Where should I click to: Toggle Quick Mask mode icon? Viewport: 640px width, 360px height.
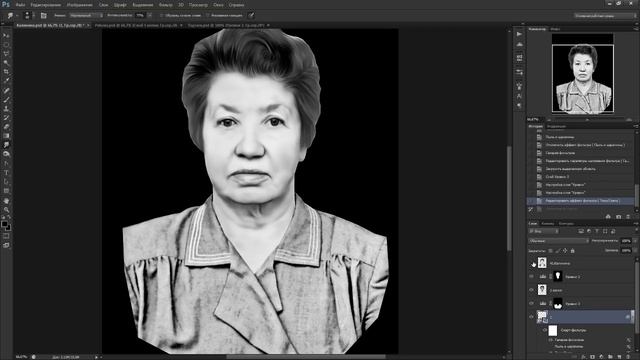pos(6,236)
